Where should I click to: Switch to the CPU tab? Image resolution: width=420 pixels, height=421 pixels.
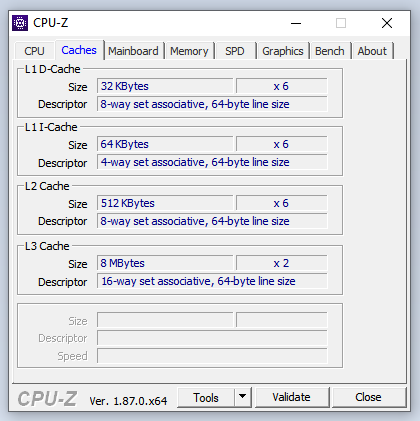point(34,51)
